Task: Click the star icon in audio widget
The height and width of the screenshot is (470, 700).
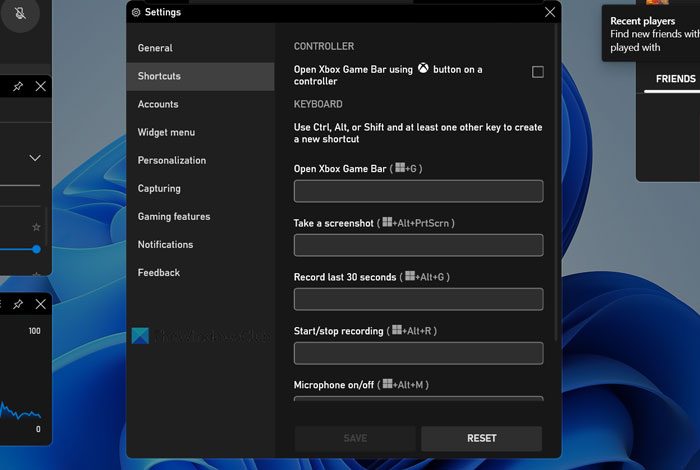Action: coord(36,227)
